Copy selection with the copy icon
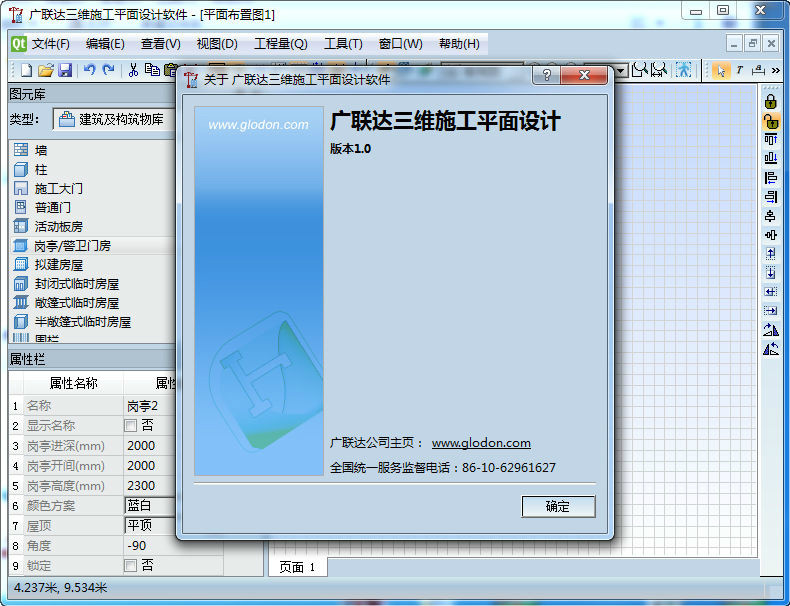Image resolution: width=790 pixels, height=606 pixels. pyautogui.click(x=152, y=70)
